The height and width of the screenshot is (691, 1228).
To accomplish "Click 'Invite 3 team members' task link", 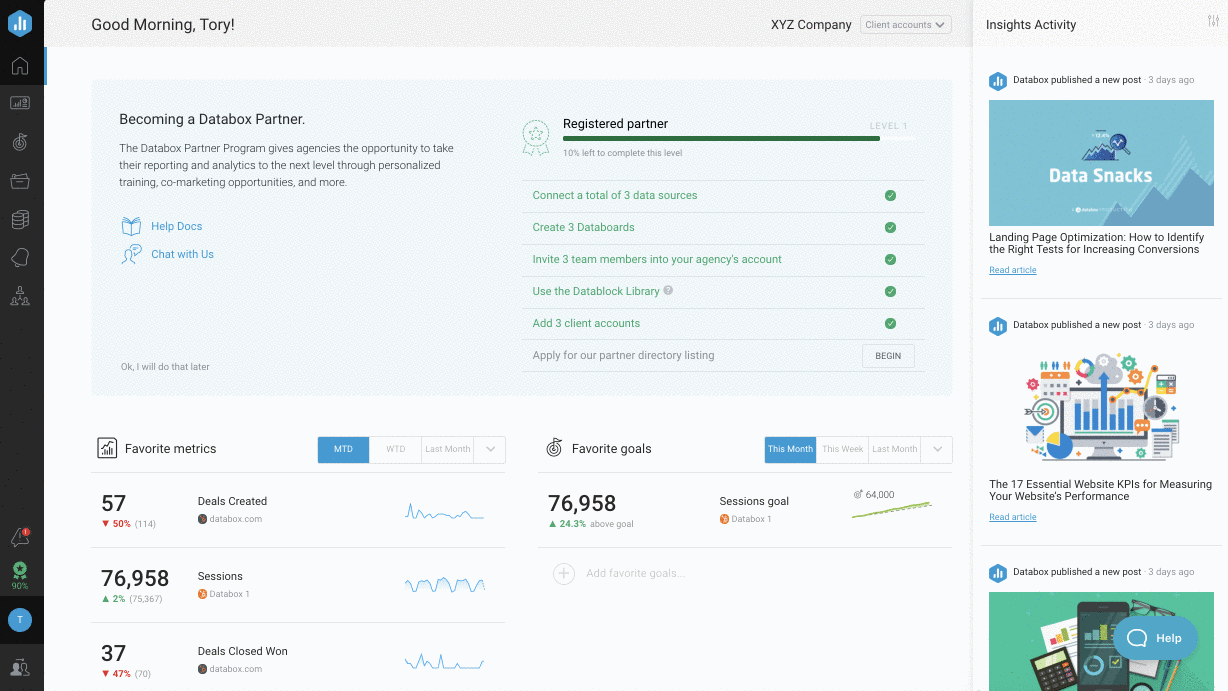I will click(656, 260).
